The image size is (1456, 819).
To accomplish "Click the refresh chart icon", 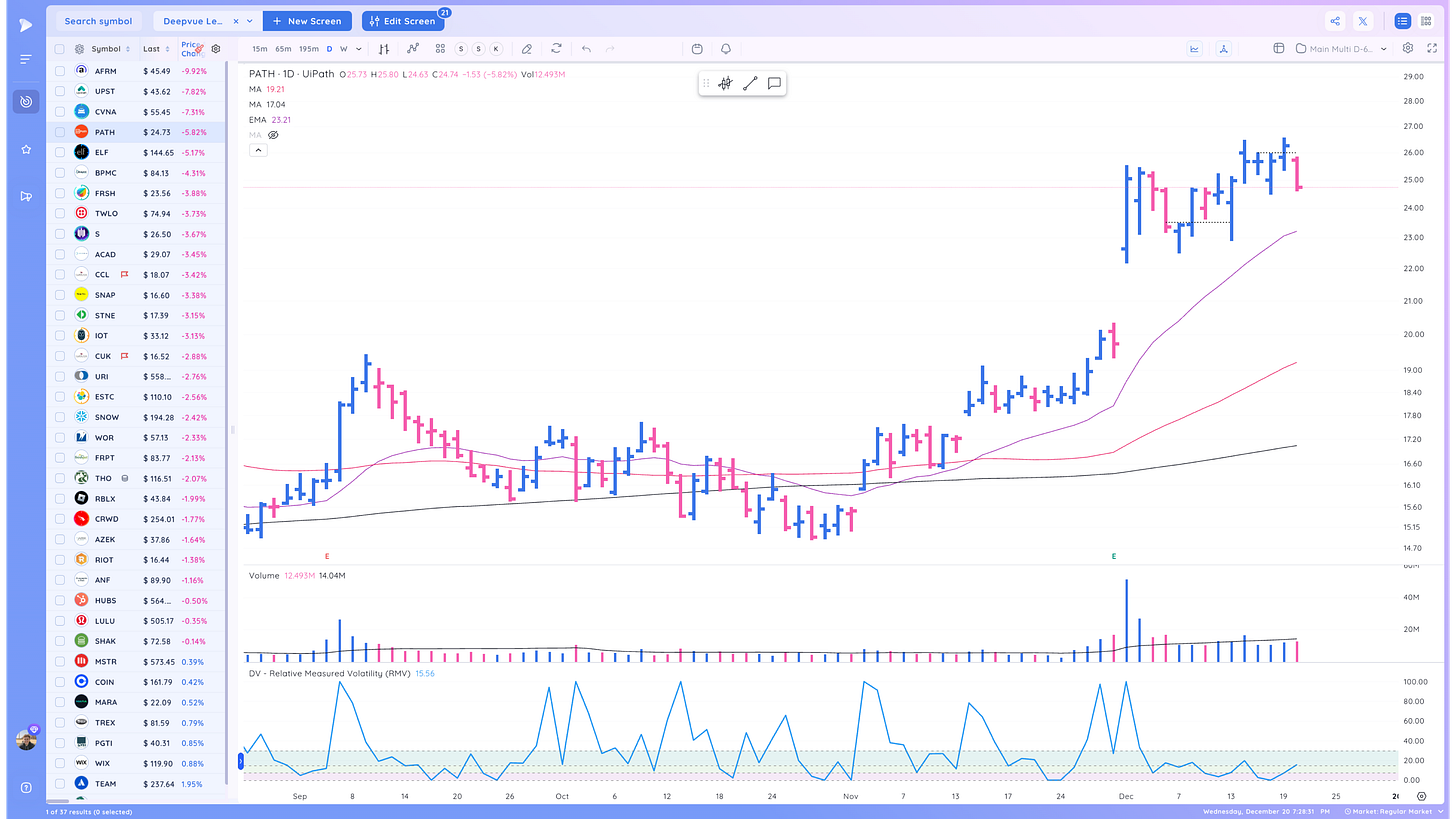I will pyautogui.click(x=556, y=48).
